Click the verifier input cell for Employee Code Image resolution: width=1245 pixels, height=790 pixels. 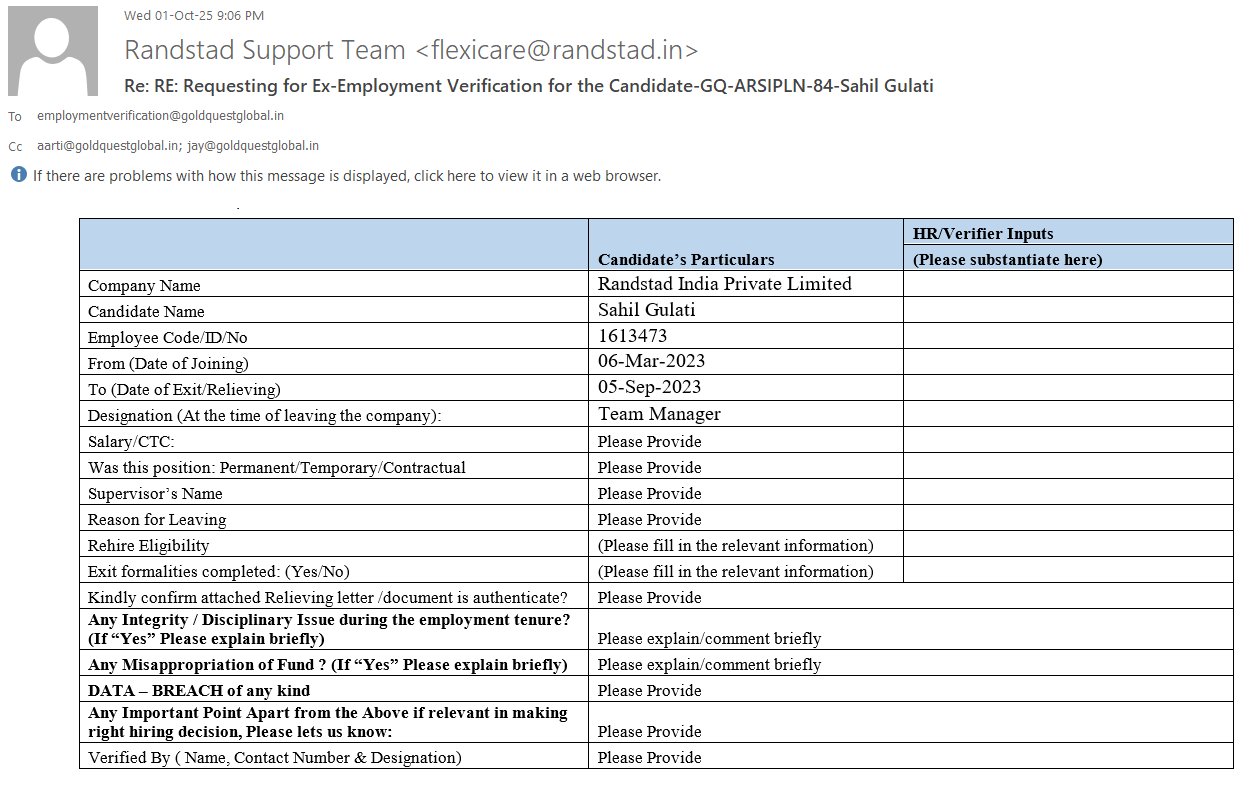click(1067, 336)
